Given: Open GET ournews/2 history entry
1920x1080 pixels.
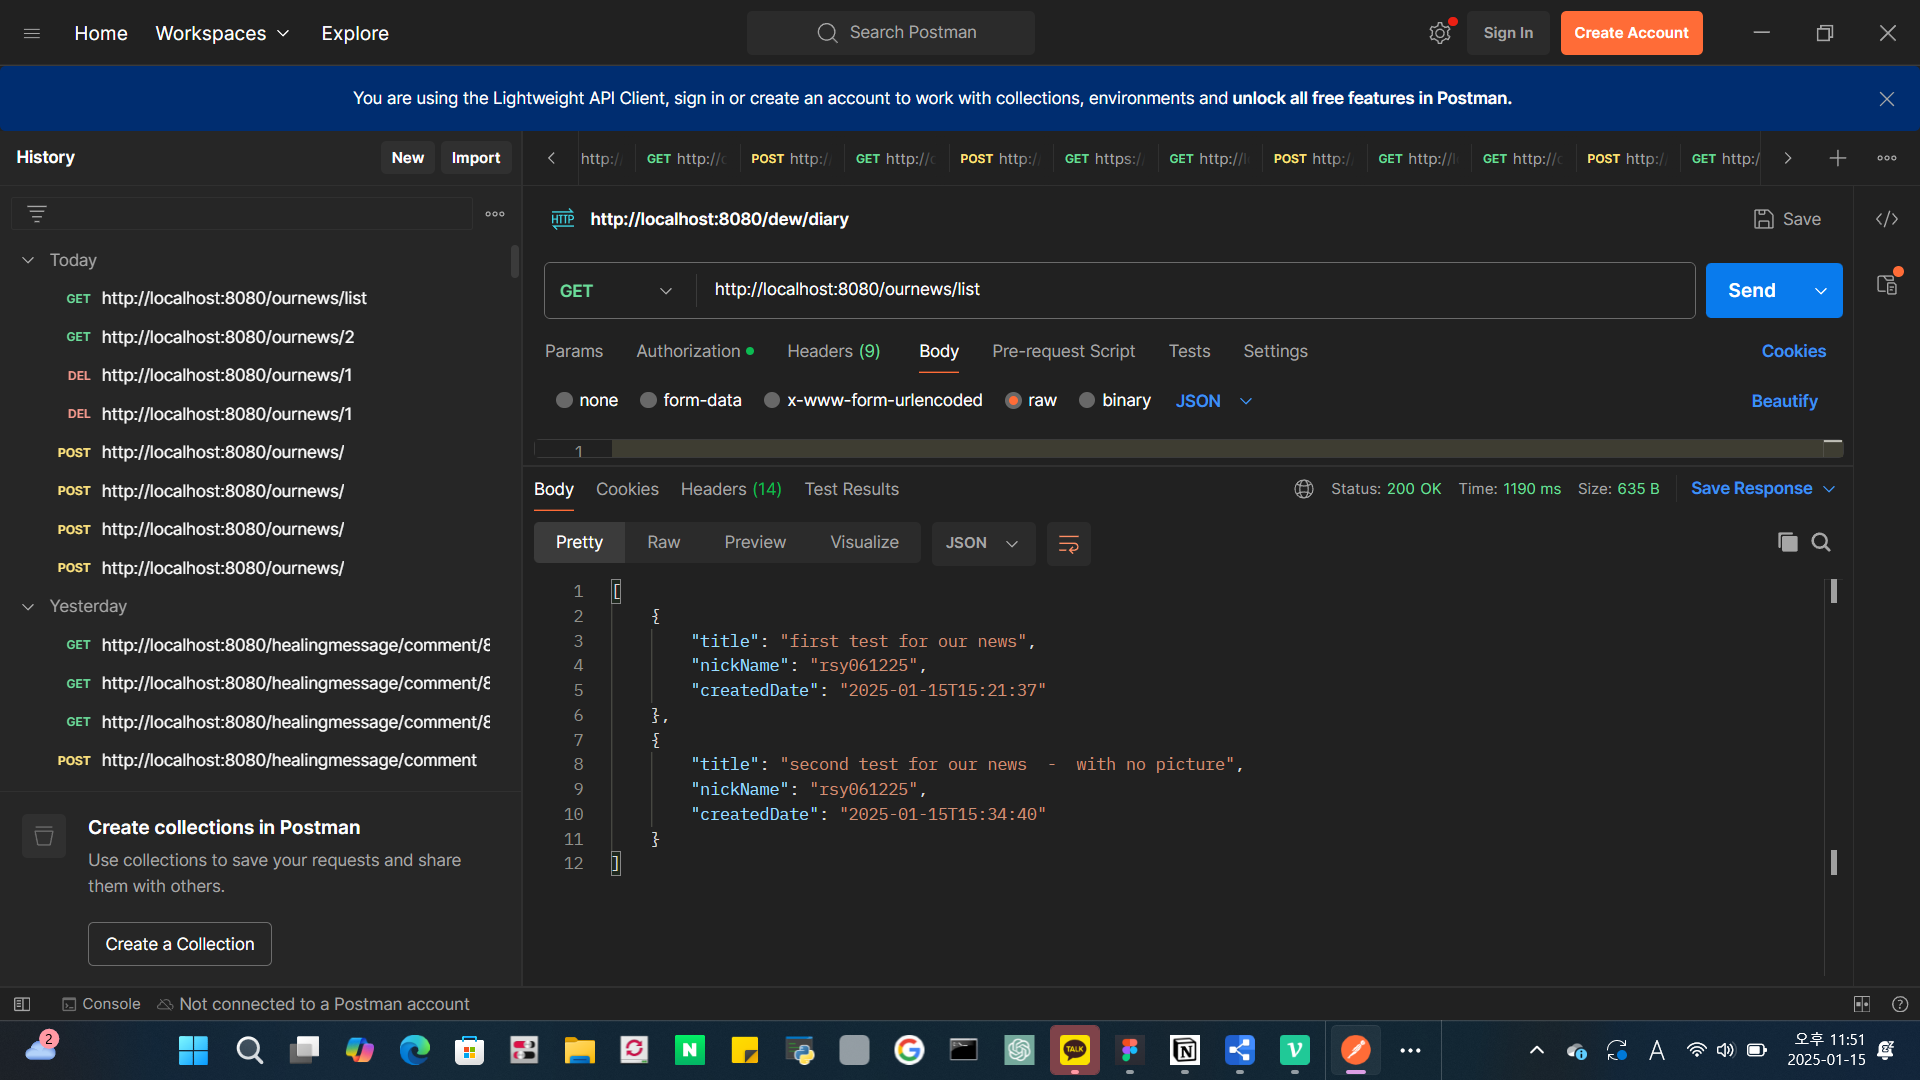Looking at the screenshot, I should tap(210, 338).
